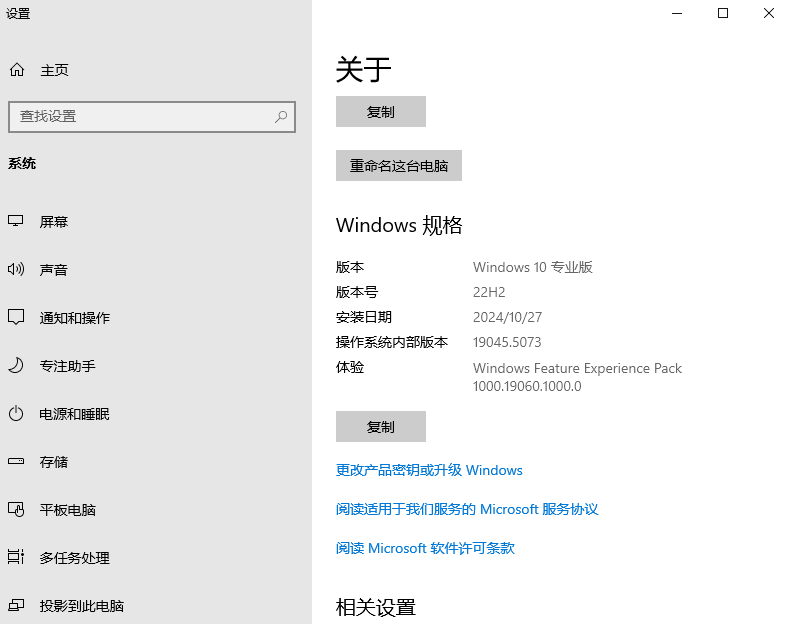Click the 复制 button under 关于

[381, 111]
